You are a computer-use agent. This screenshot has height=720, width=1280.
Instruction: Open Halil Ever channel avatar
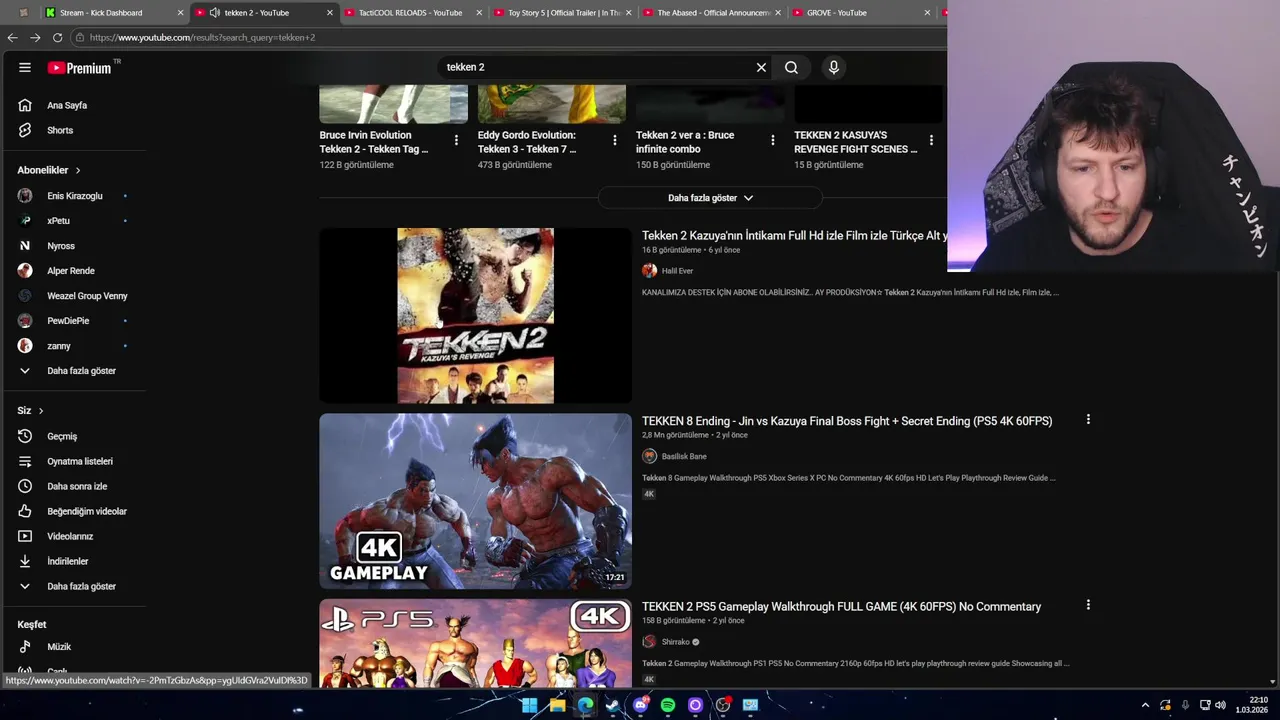tap(649, 271)
